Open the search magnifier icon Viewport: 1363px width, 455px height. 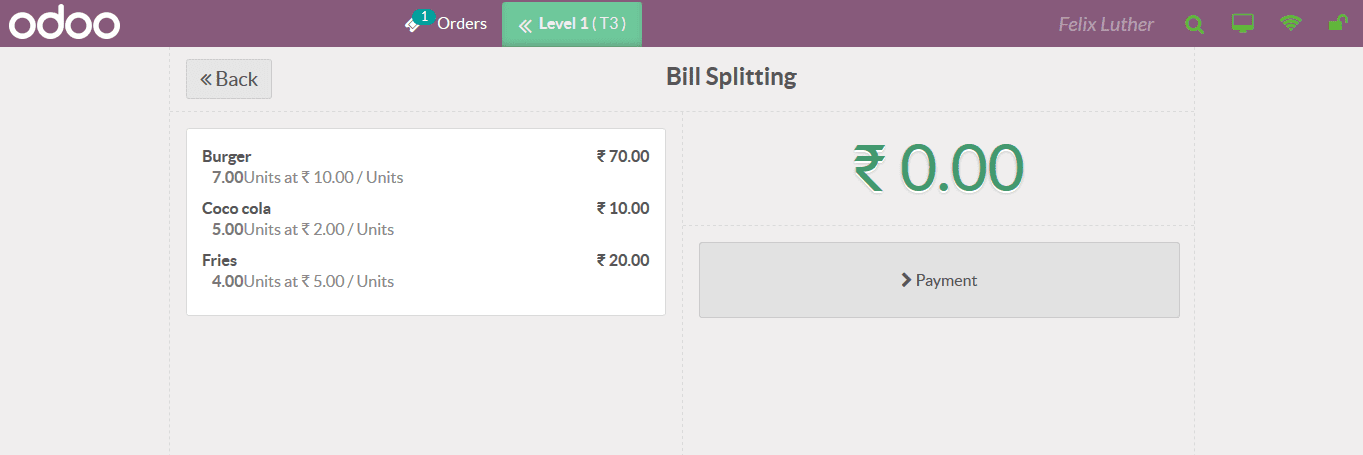pyautogui.click(x=1194, y=24)
